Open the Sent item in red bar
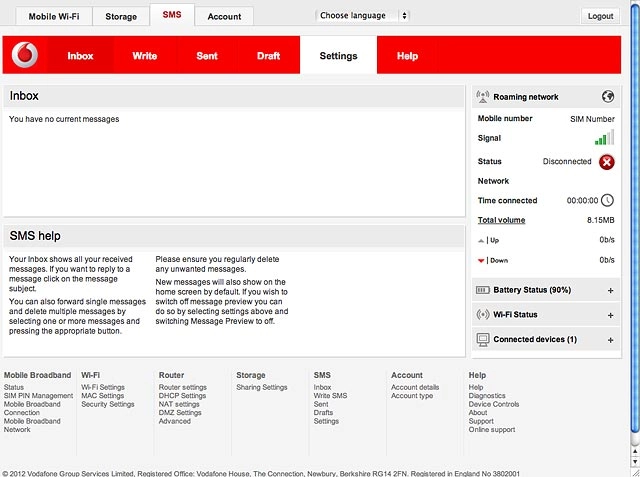The width and height of the screenshot is (640, 477). (207, 56)
